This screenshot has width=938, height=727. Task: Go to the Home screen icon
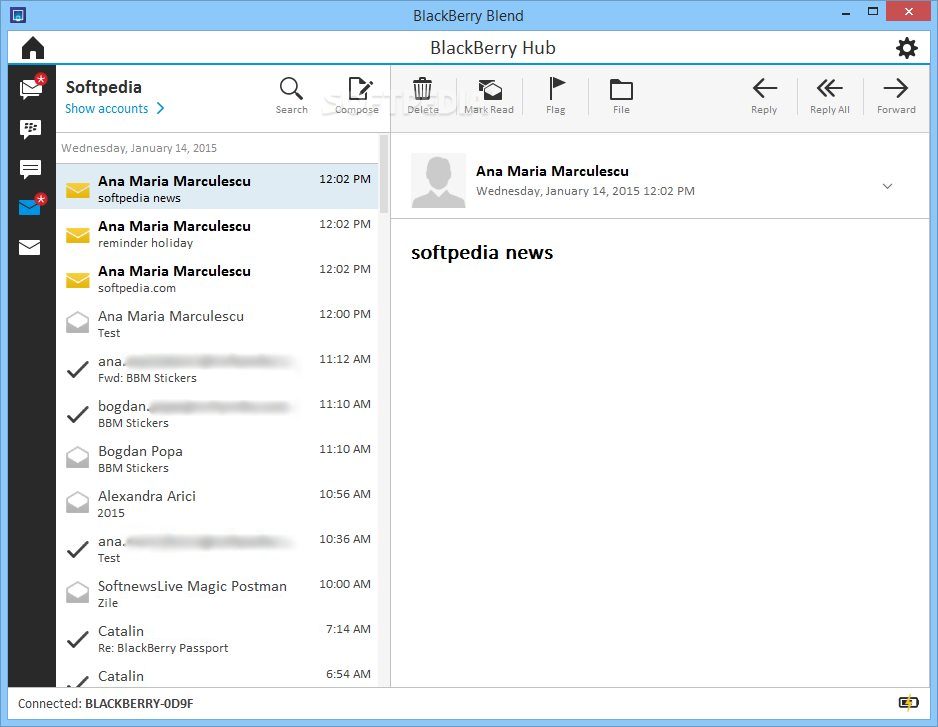coord(33,48)
